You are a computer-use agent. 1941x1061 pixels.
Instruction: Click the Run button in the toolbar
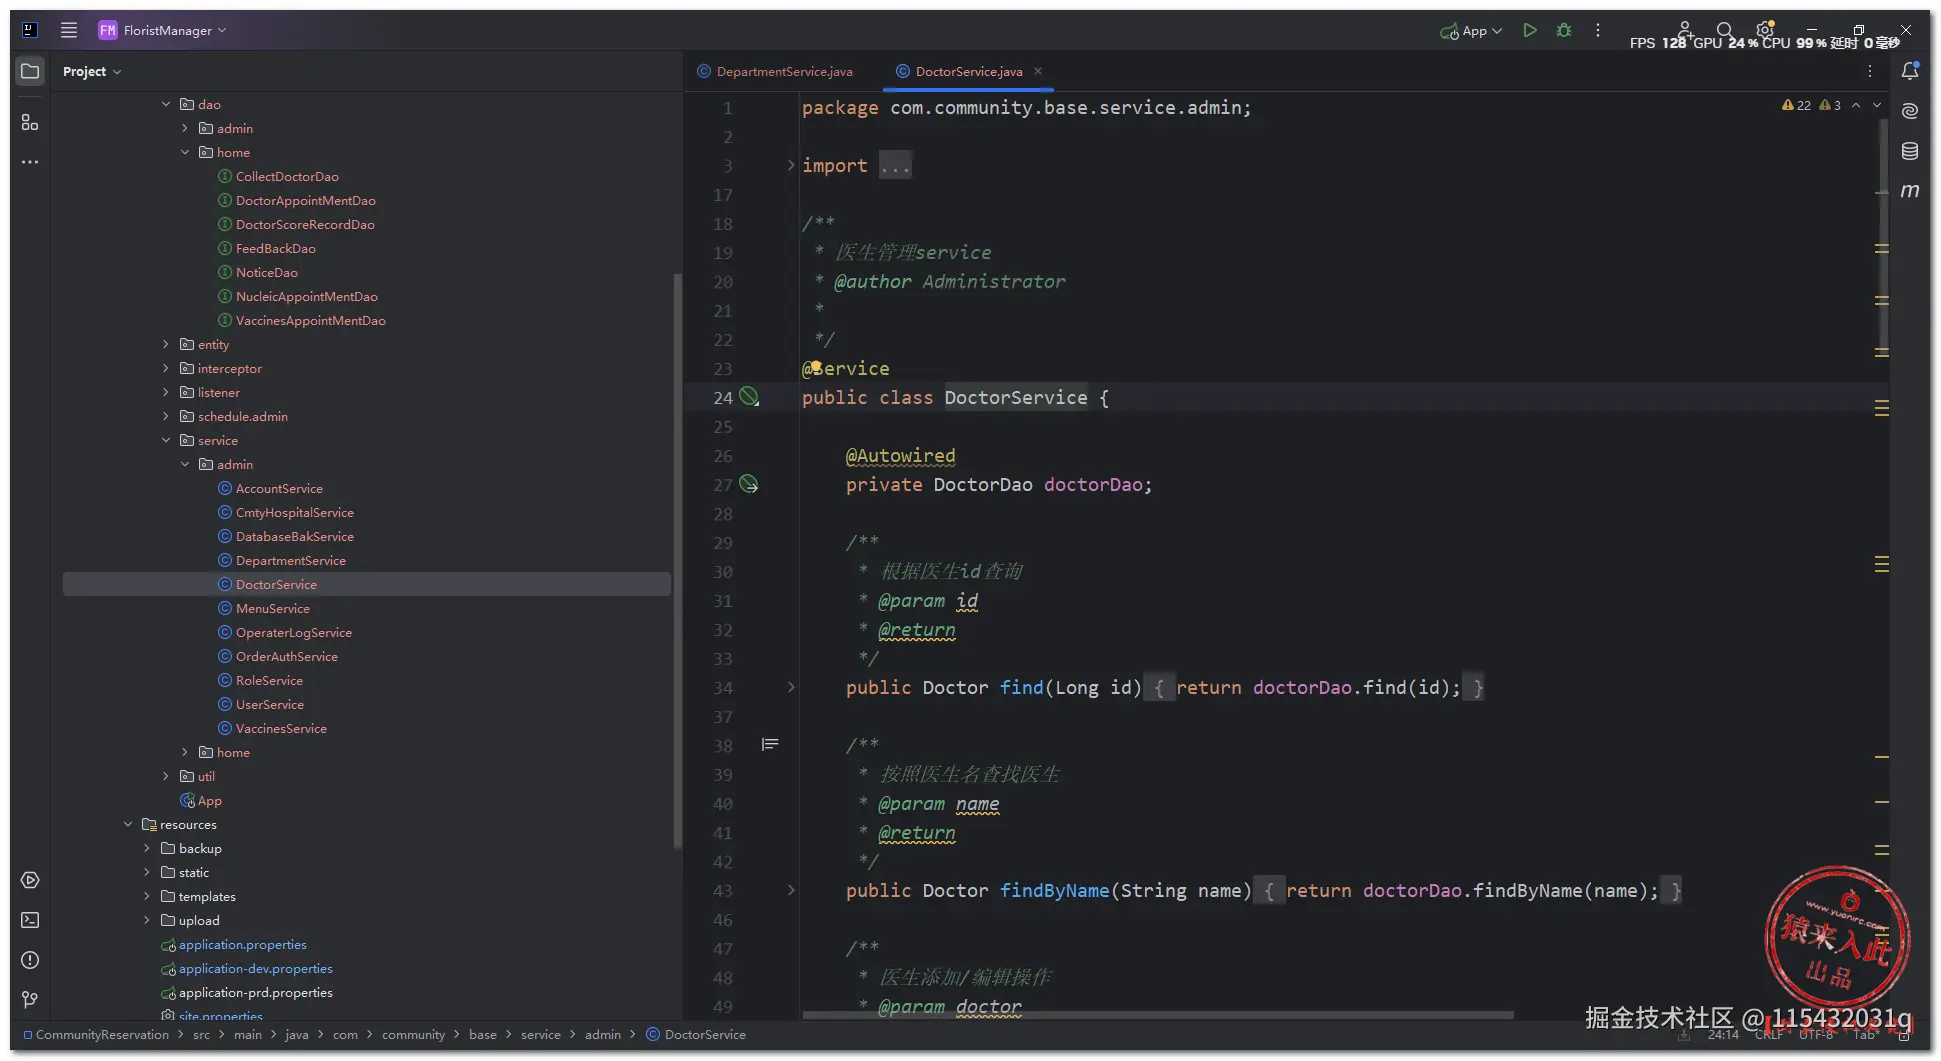point(1530,30)
